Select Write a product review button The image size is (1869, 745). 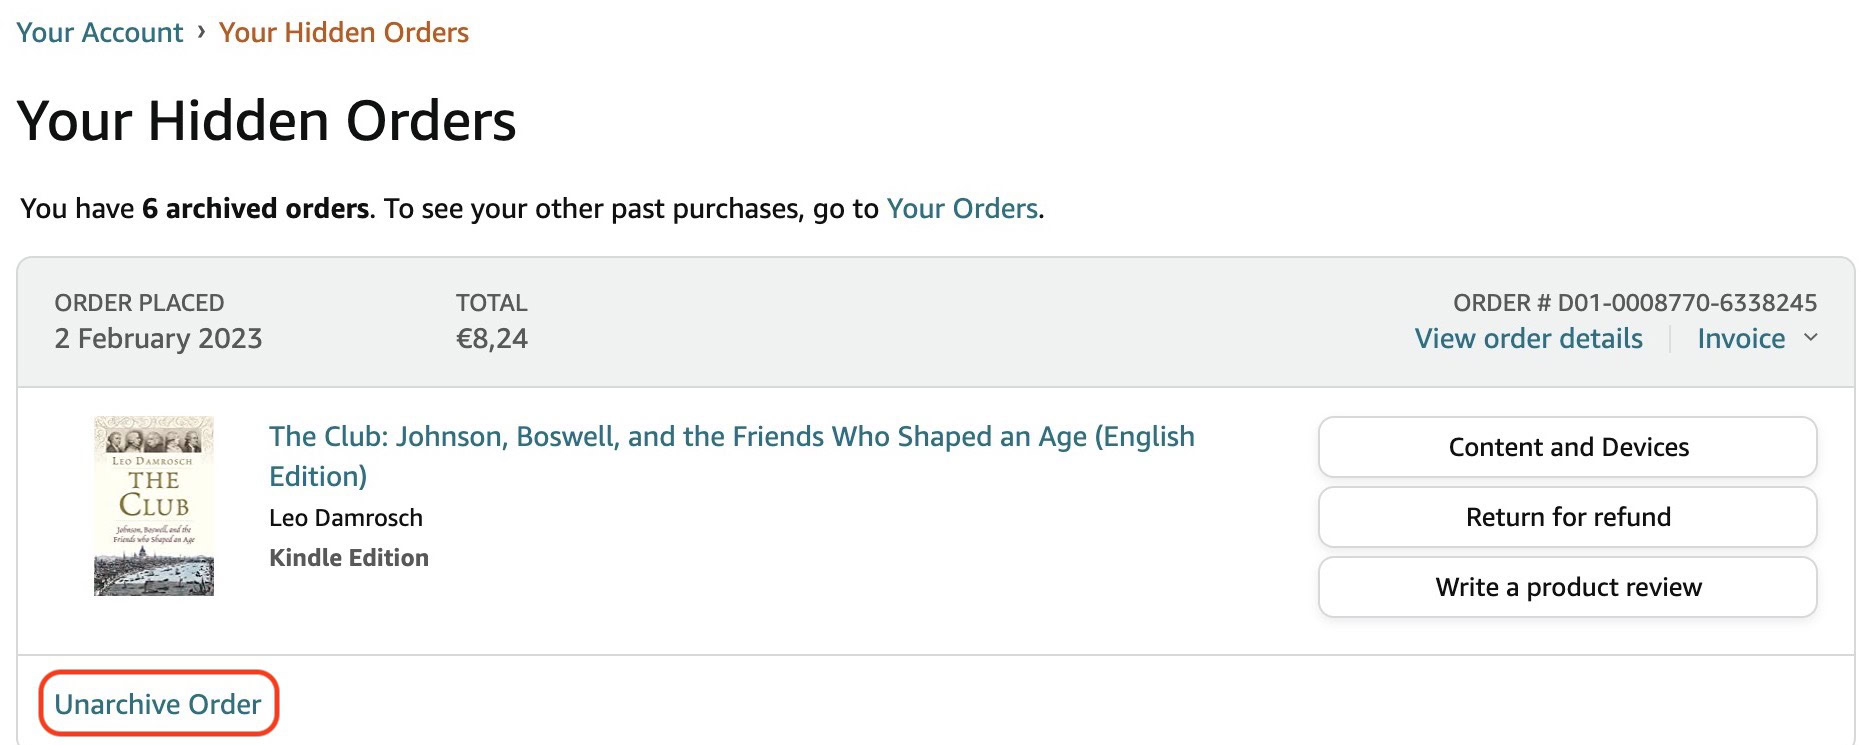click(1567, 587)
